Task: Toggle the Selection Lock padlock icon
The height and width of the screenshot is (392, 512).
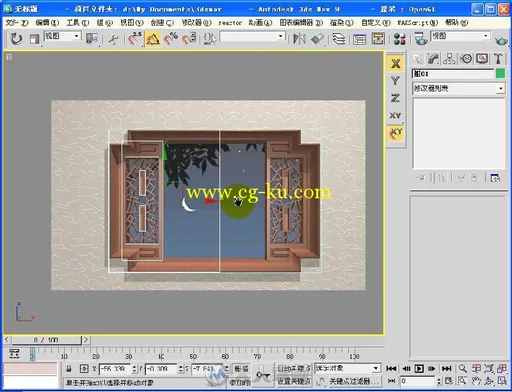Action: (69, 369)
